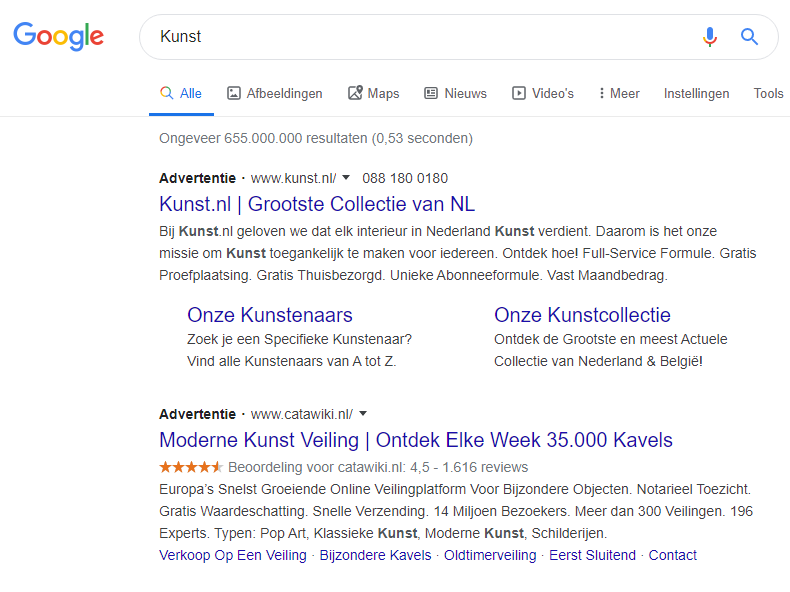Image resolution: width=790 pixels, height=592 pixels.
Task: Click the result count text 'Ongeveer 655.000.000 resultaten'
Action: [263, 138]
